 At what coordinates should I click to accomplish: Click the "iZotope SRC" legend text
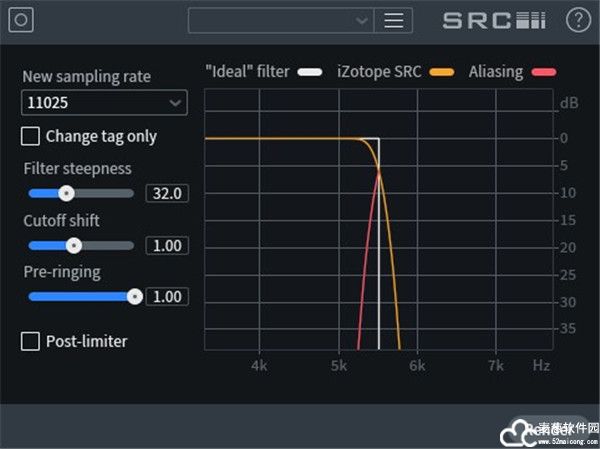click(379, 72)
